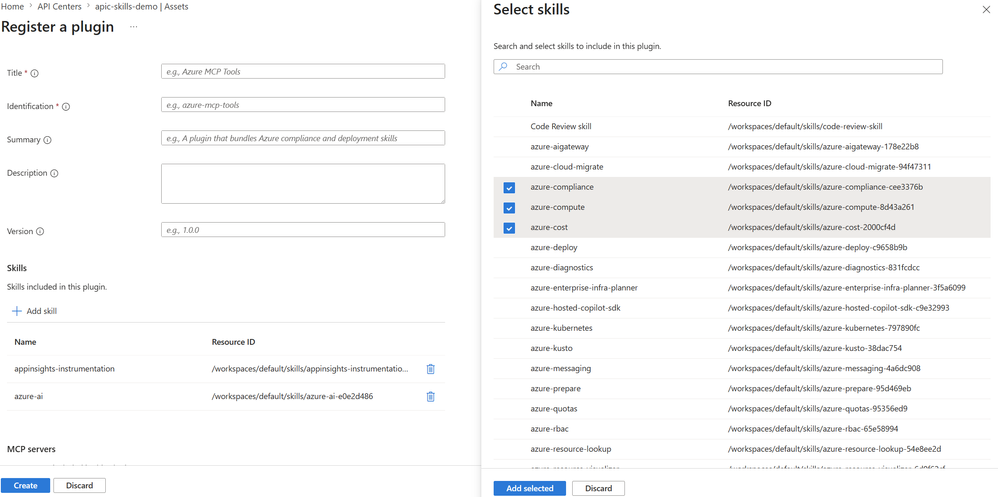Select the azure-aigateway row

click(x=742, y=147)
